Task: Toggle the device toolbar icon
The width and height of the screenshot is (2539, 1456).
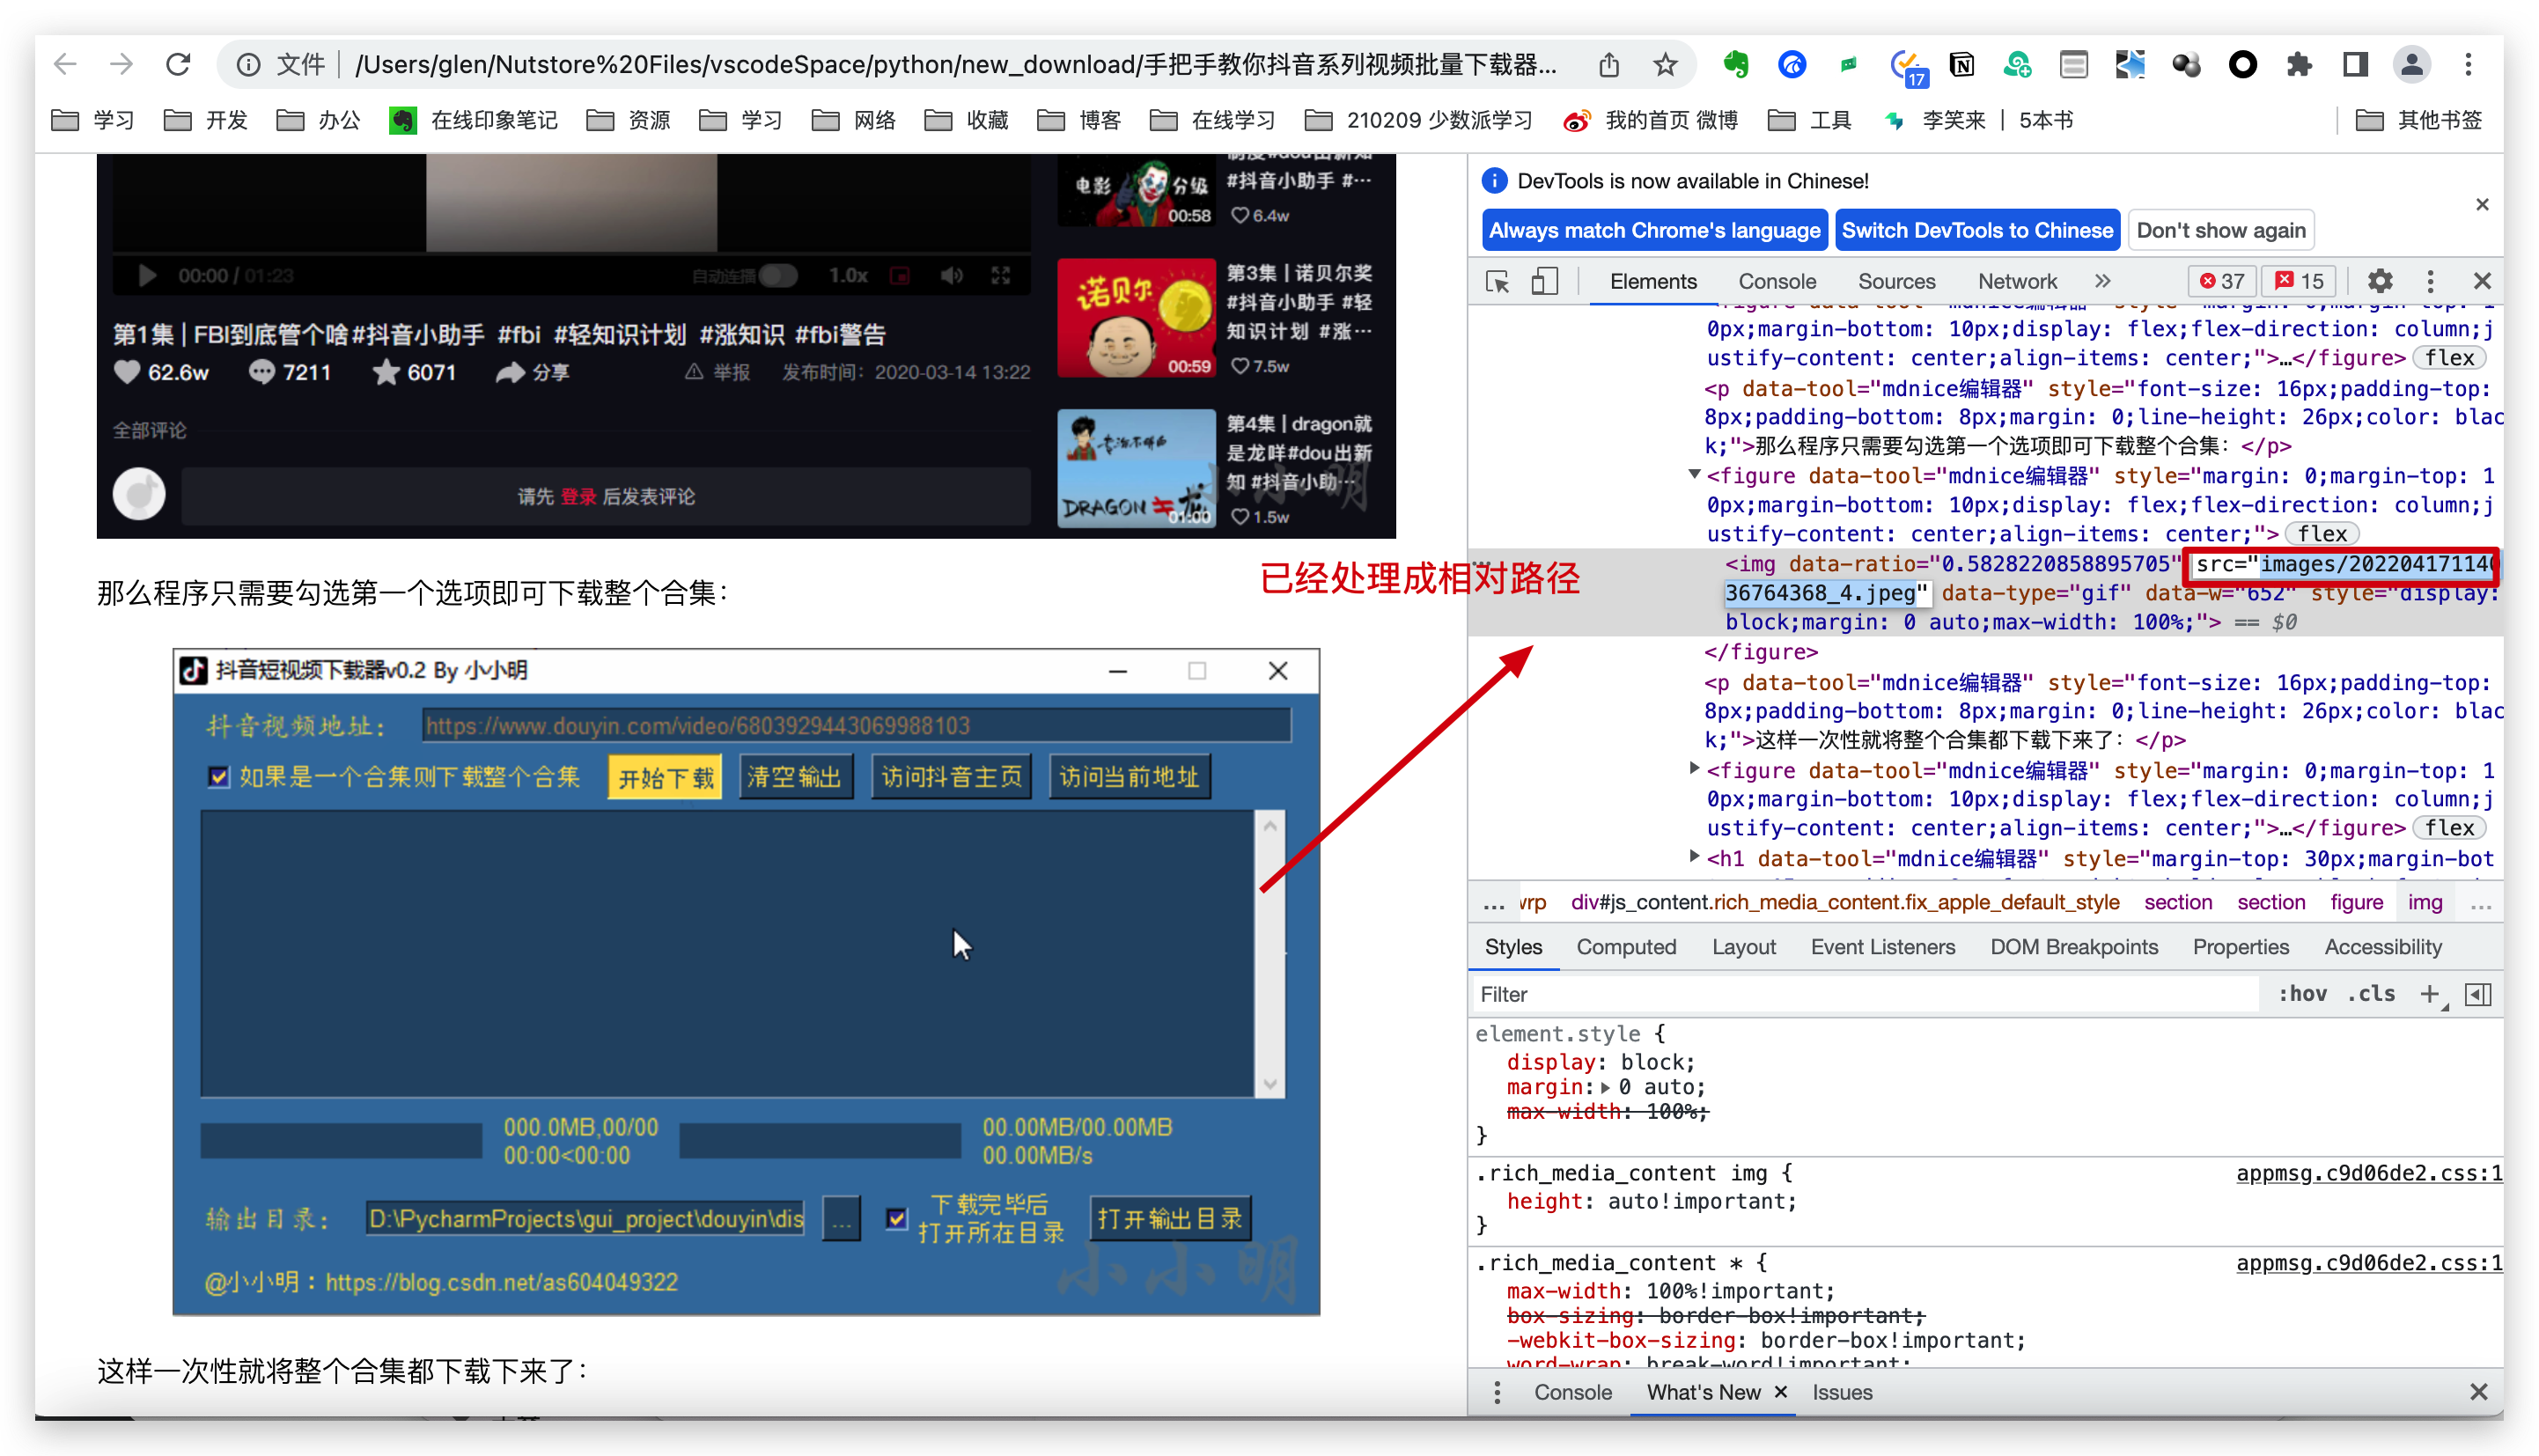Action: tap(1544, 282)
